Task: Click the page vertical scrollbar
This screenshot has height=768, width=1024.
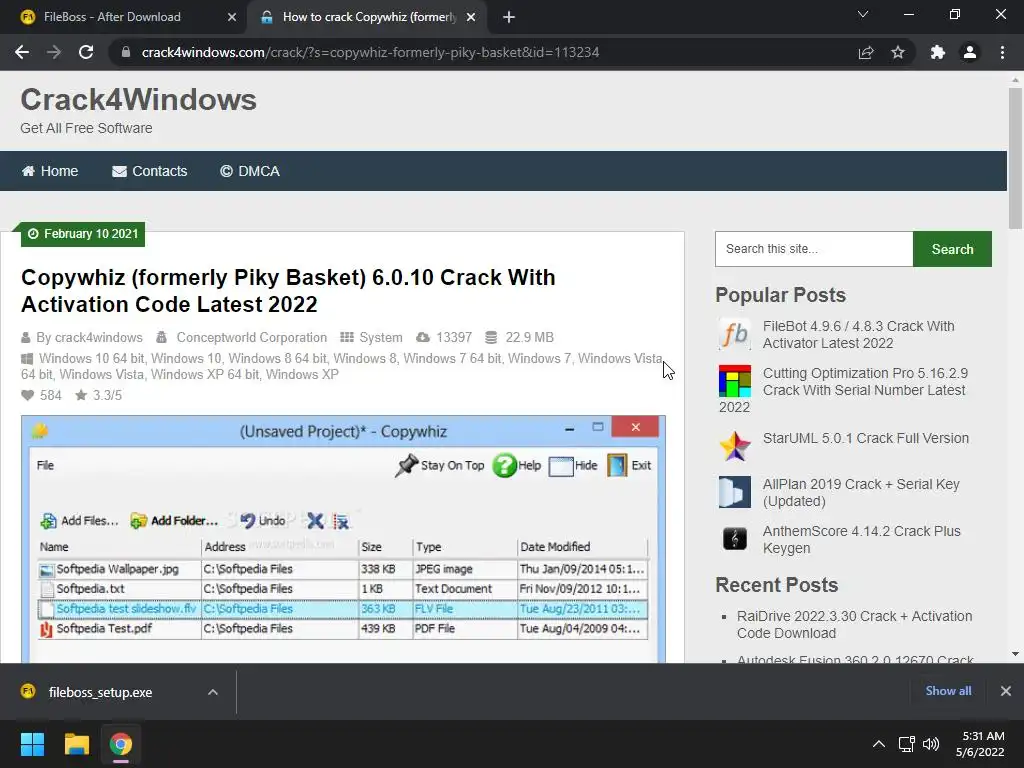Action: tap(1015, 159)
